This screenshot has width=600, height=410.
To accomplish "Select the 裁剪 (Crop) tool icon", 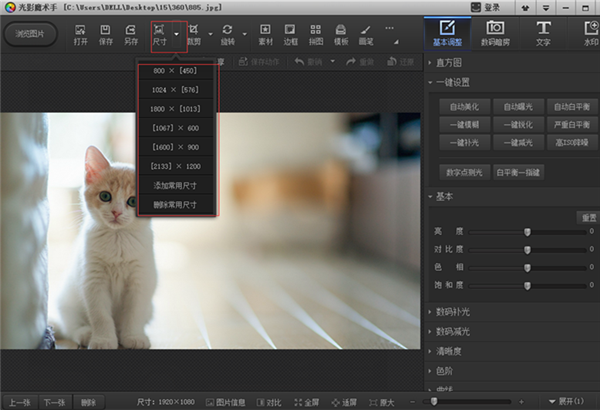I will [194, 33].
